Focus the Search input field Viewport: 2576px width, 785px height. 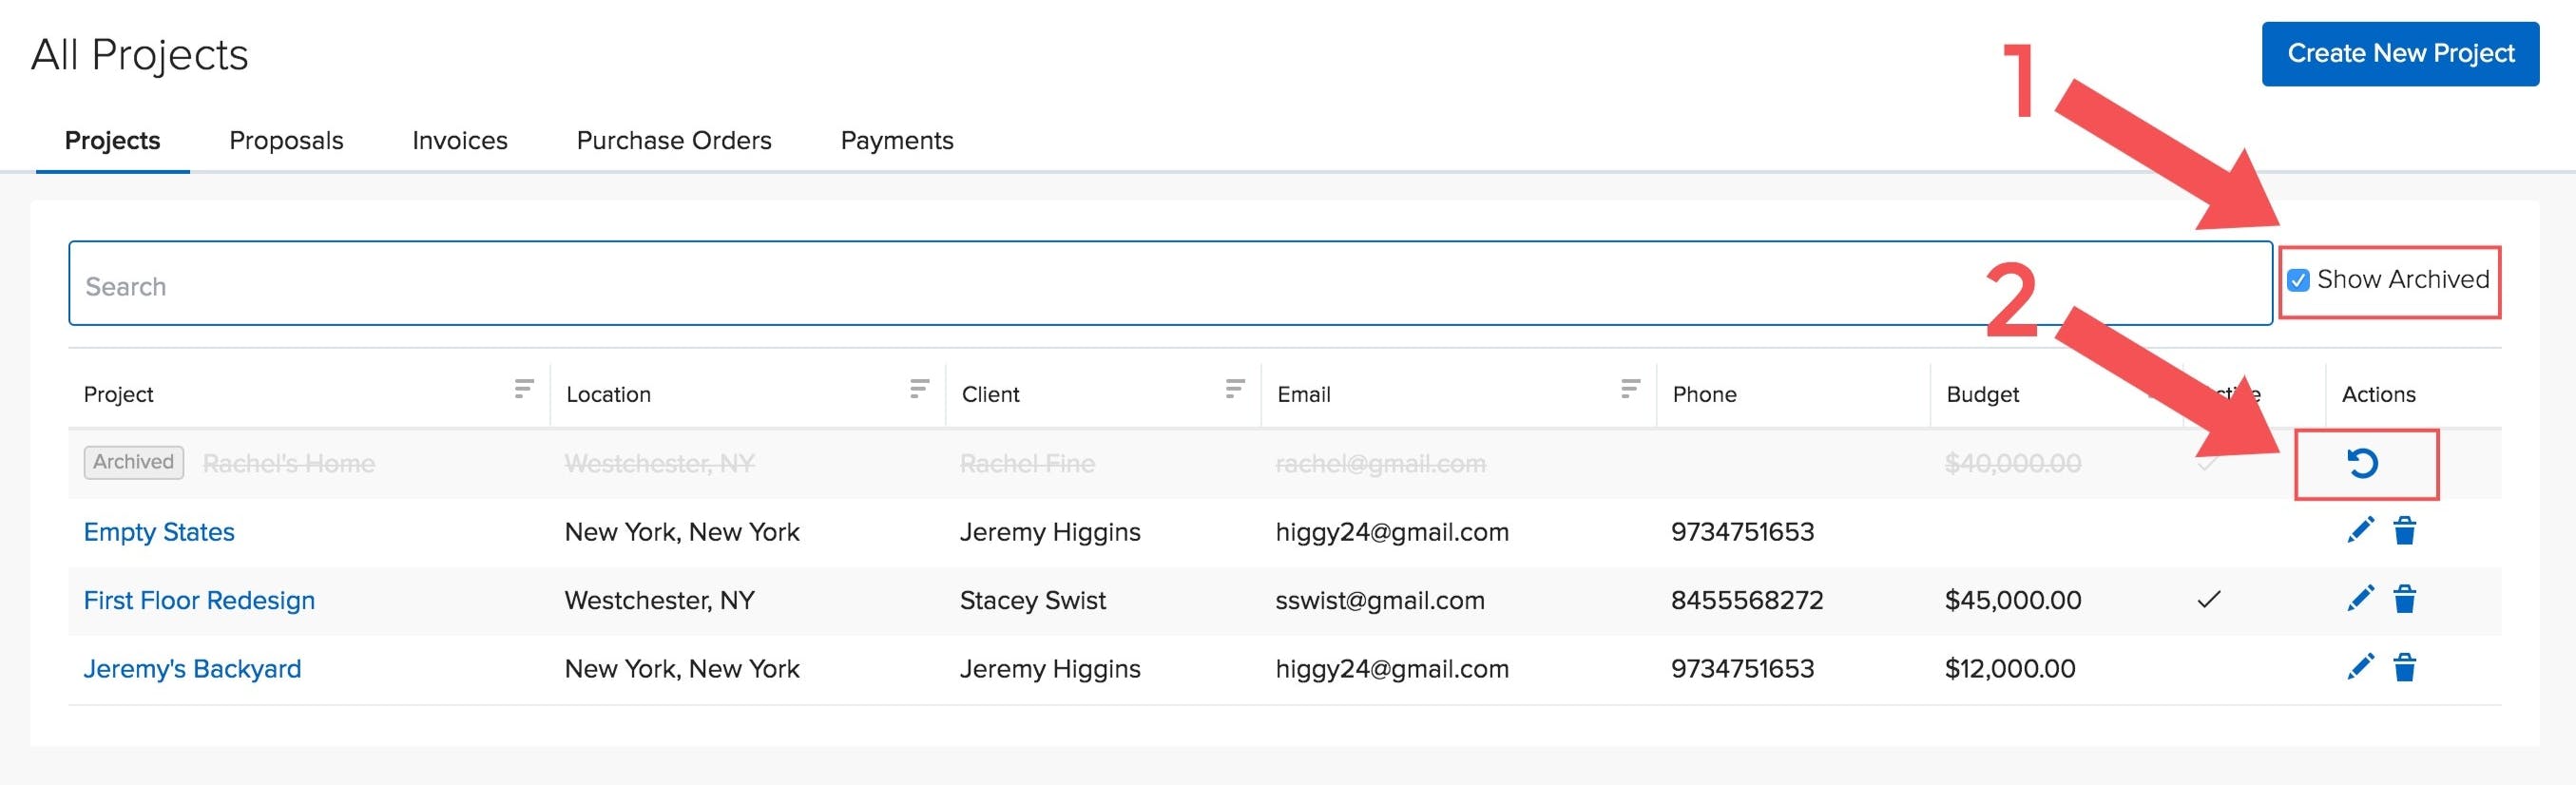1170,284
